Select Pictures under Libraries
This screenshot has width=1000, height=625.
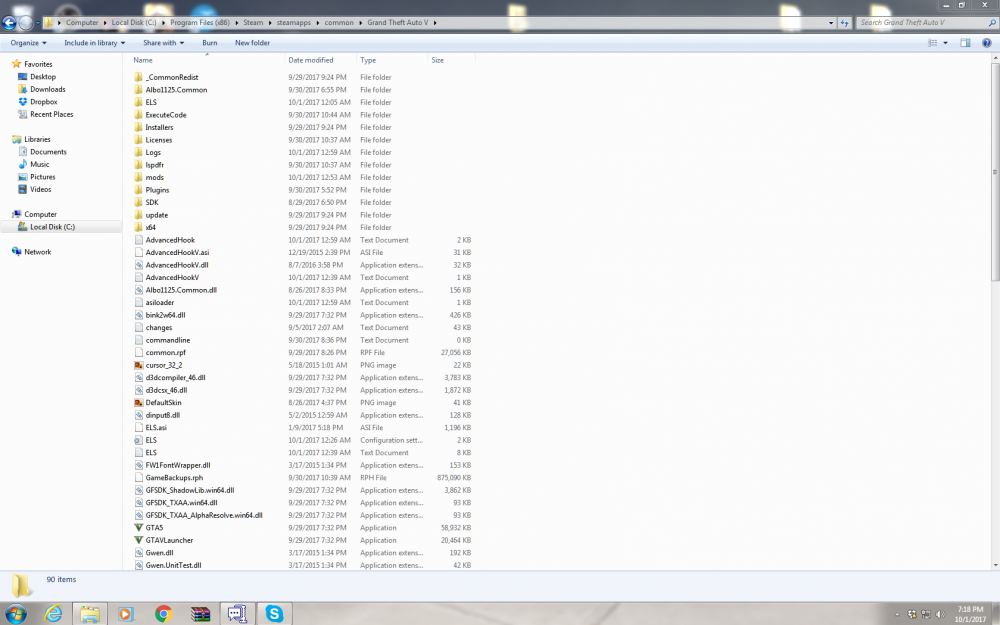click(43, 177)
